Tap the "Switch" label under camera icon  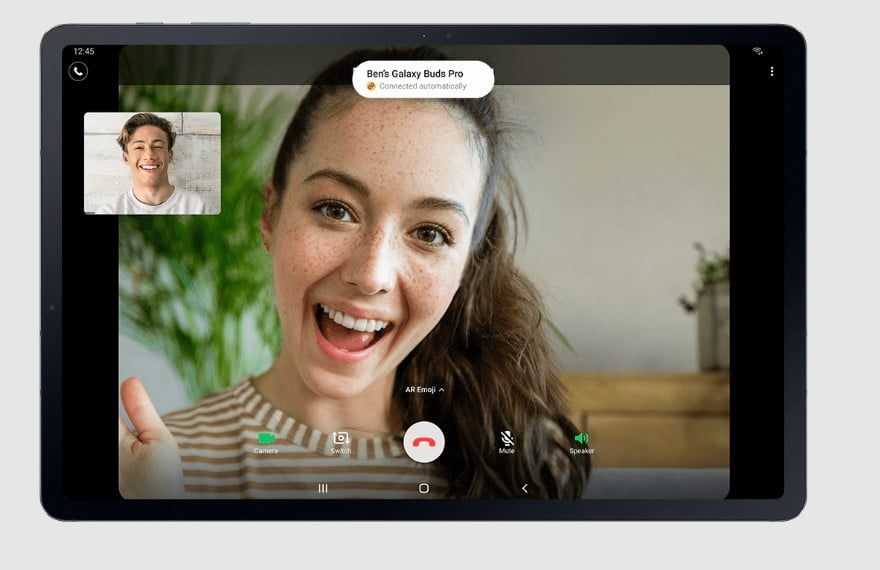(341, 452)
